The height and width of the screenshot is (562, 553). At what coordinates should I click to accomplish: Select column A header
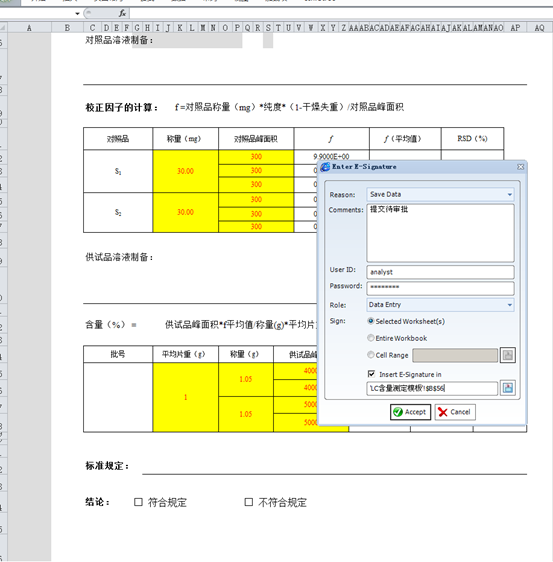(29, 28)
